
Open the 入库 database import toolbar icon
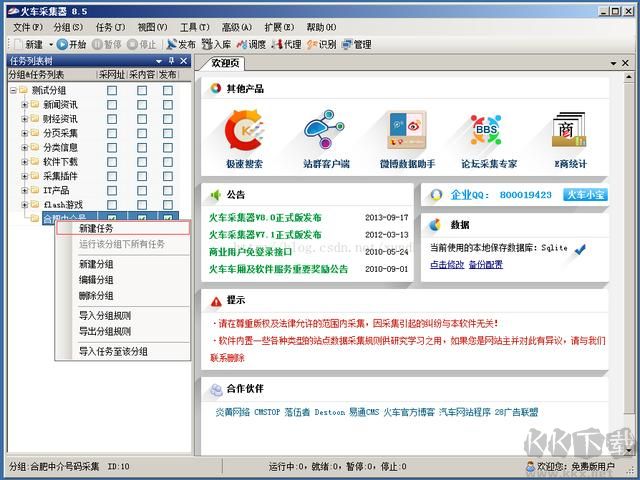click(x=207, y=44)
